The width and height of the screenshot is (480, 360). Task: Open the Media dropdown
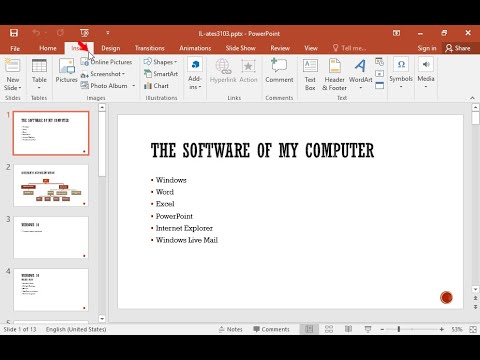pyautogui.click(x=426, y=73)
